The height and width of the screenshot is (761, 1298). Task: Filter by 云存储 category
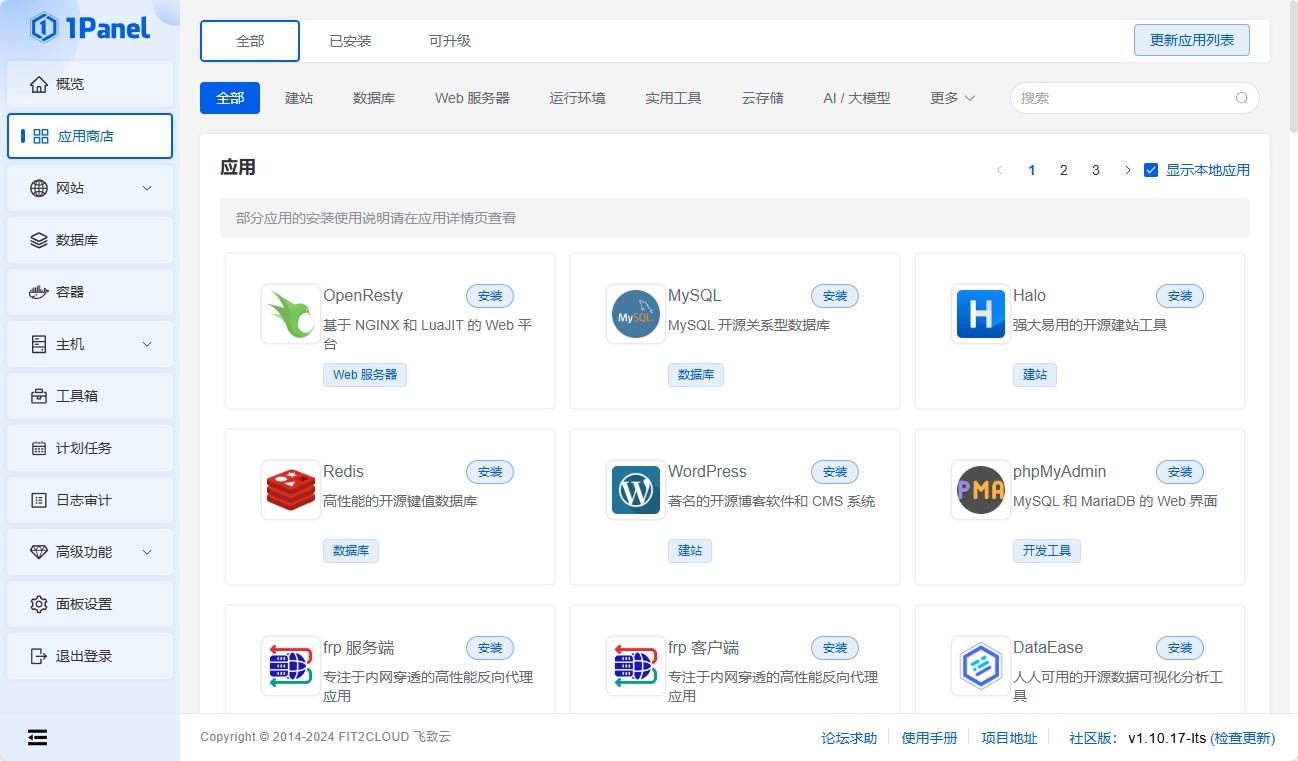click(x=762, y=98)
